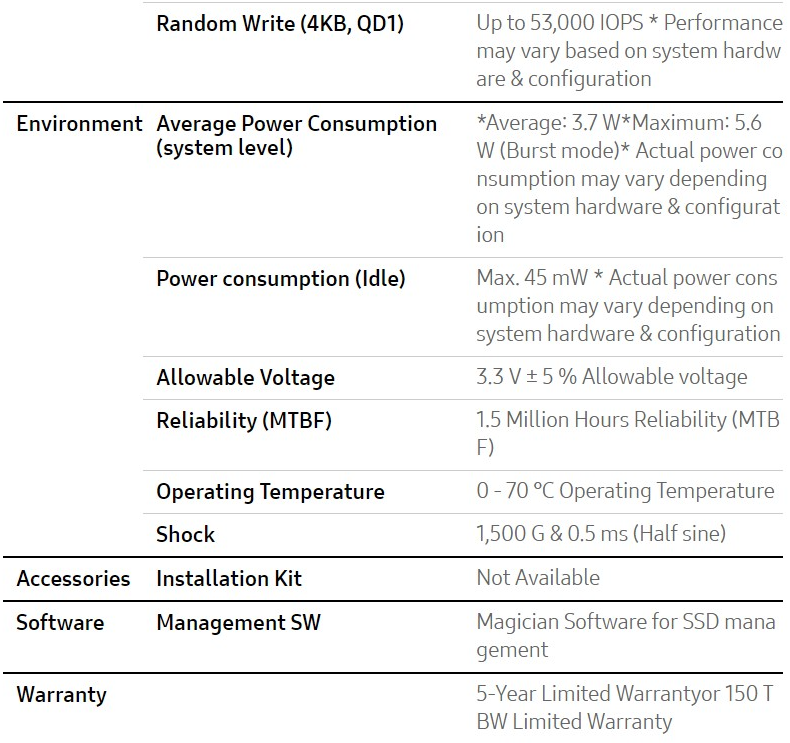This screenshot has height=743, width=790.
Task: Select the Allowable Voltage label
Action: point(246,378)
